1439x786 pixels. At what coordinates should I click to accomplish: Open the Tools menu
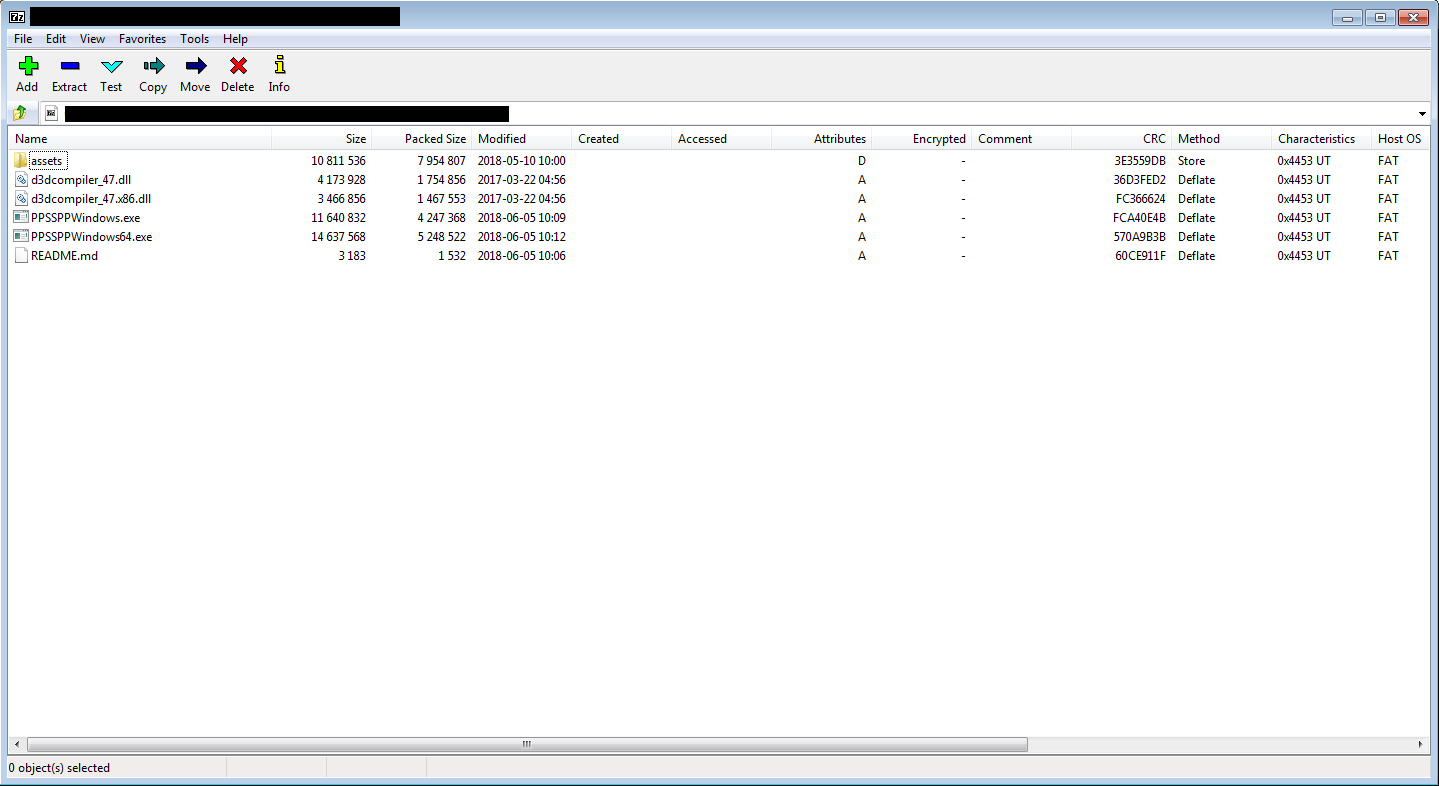pos(194,39)
